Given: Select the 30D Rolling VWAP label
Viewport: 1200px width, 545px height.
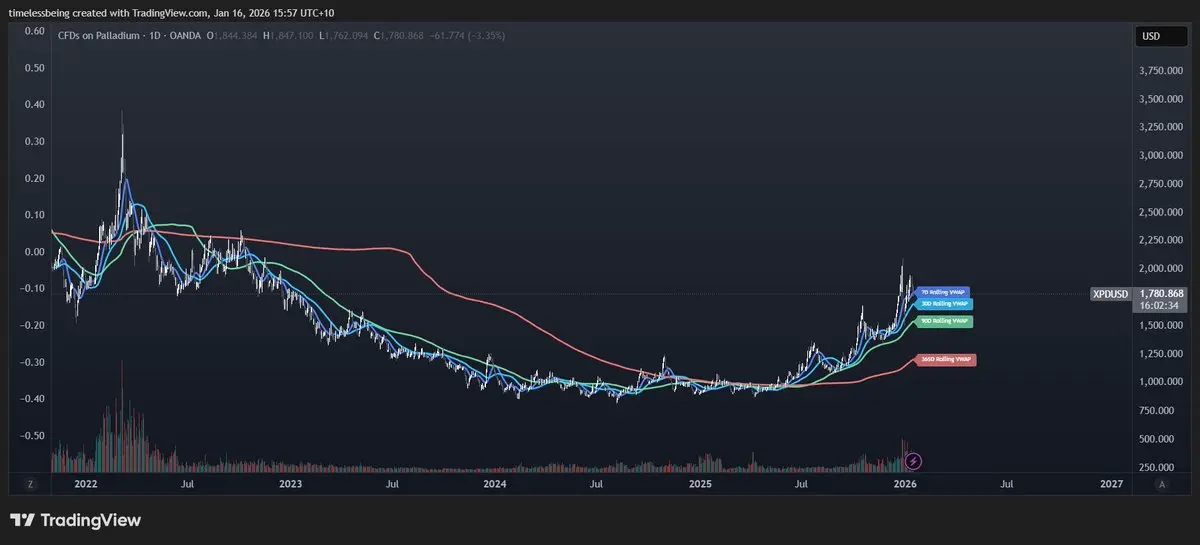Looking at the screenshot, I should pyautogui.click(x=943, y=303).
